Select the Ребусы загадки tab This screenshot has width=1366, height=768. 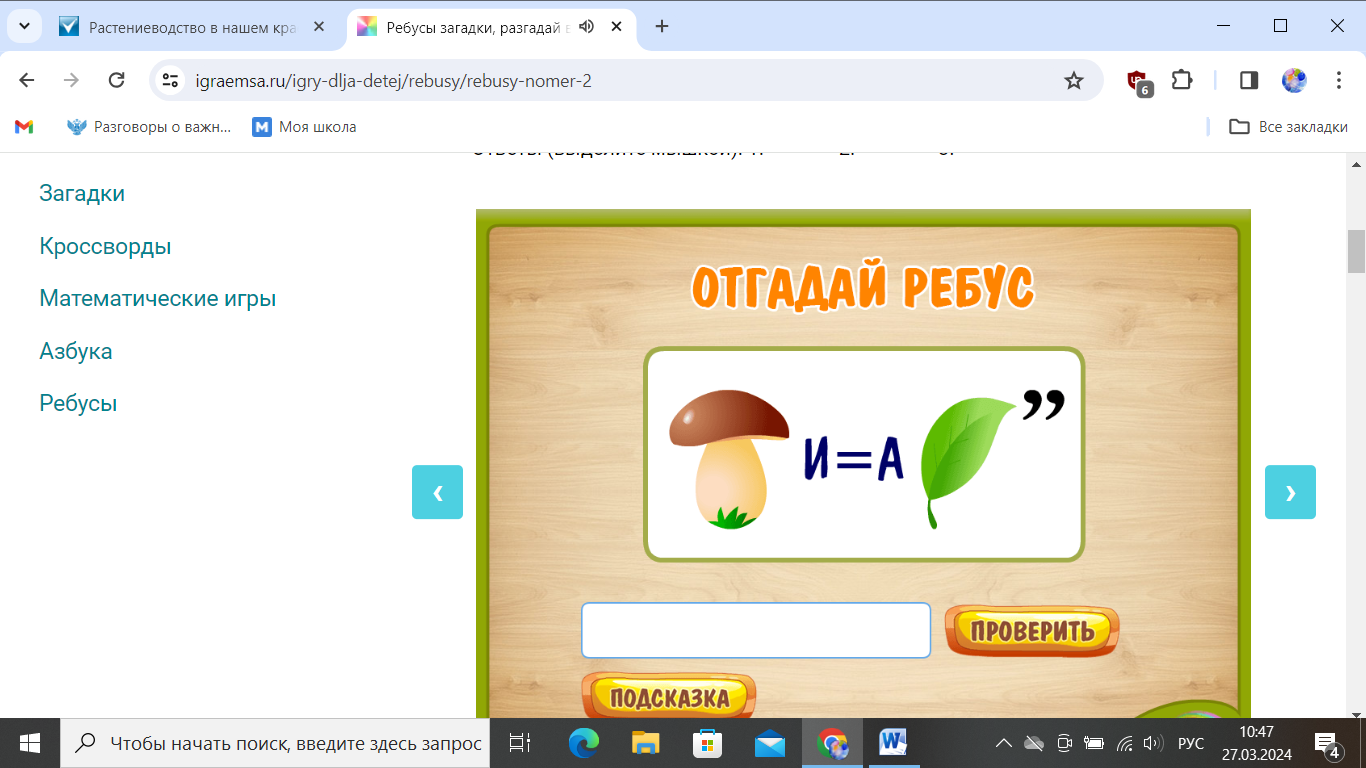[x=477, y=27]
